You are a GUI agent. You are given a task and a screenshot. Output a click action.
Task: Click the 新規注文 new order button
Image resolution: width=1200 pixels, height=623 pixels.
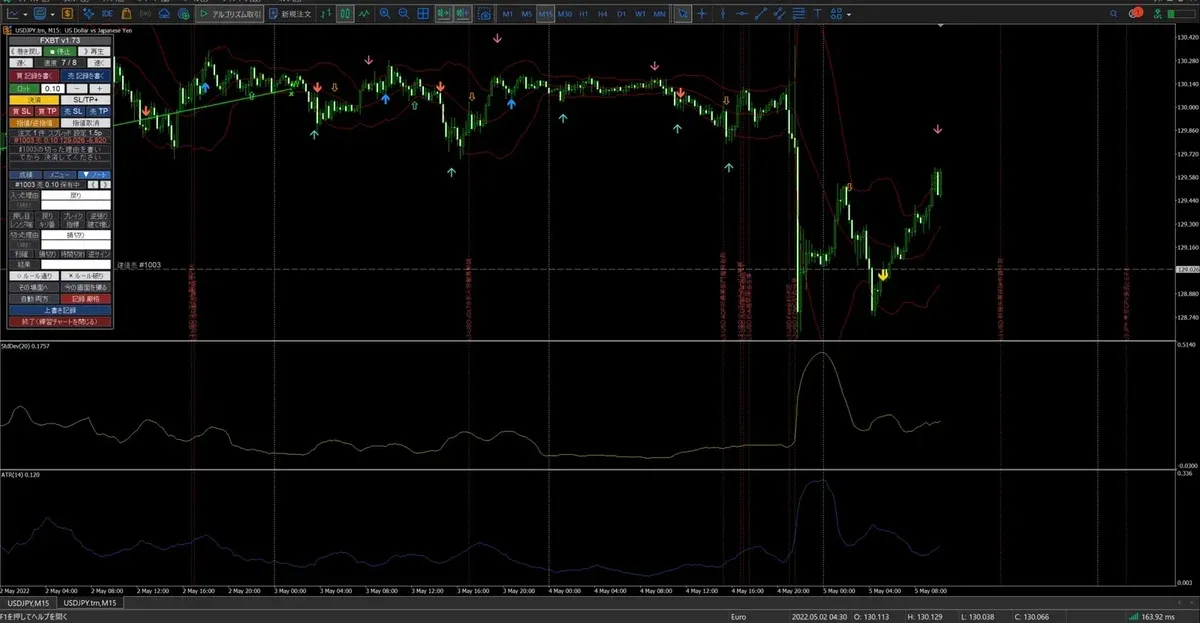pyautogui.click(x=290, y=14)
